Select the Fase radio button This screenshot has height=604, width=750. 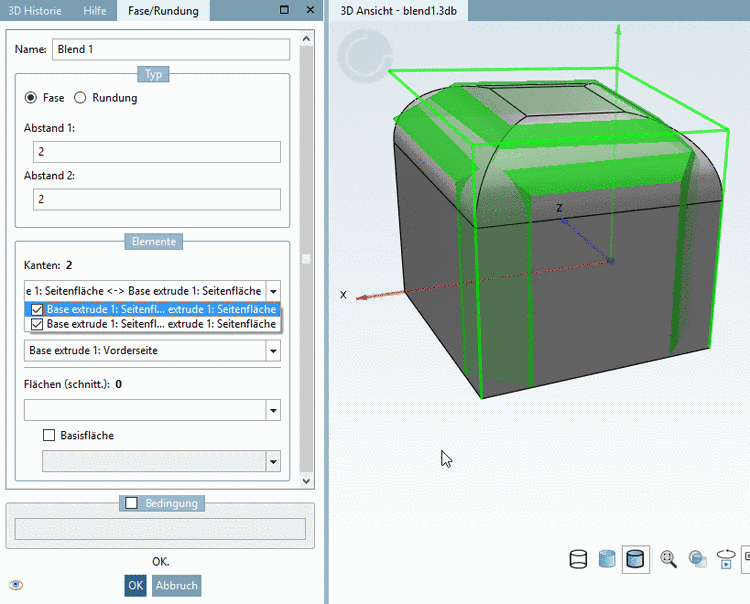(31, 98)
